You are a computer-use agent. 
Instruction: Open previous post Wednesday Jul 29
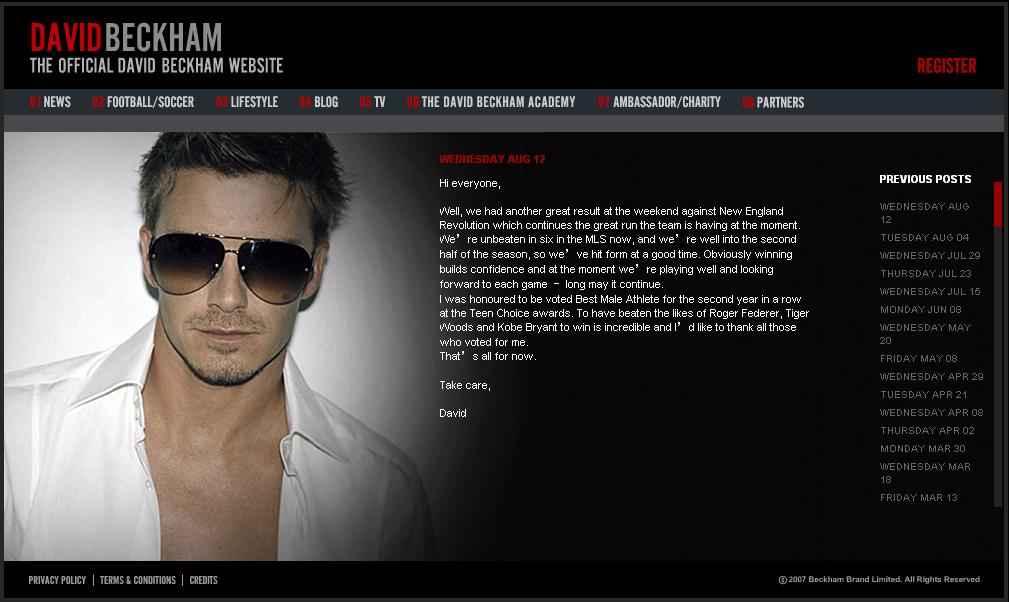[930, 255]
